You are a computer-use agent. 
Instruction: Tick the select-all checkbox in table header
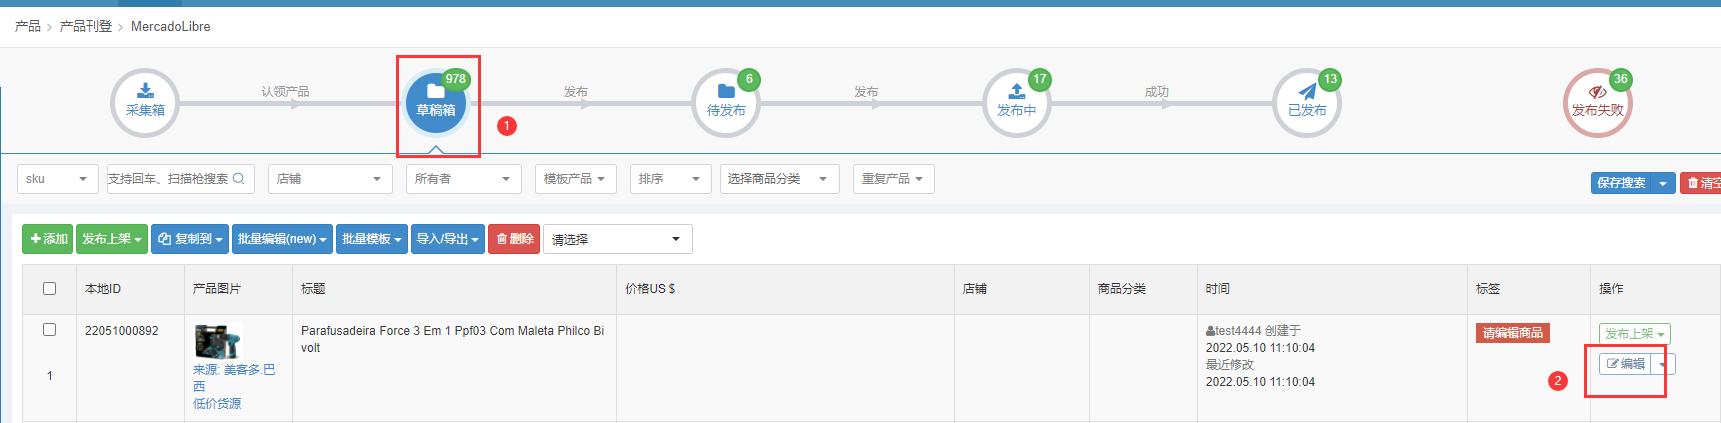(x=49, y=289)
